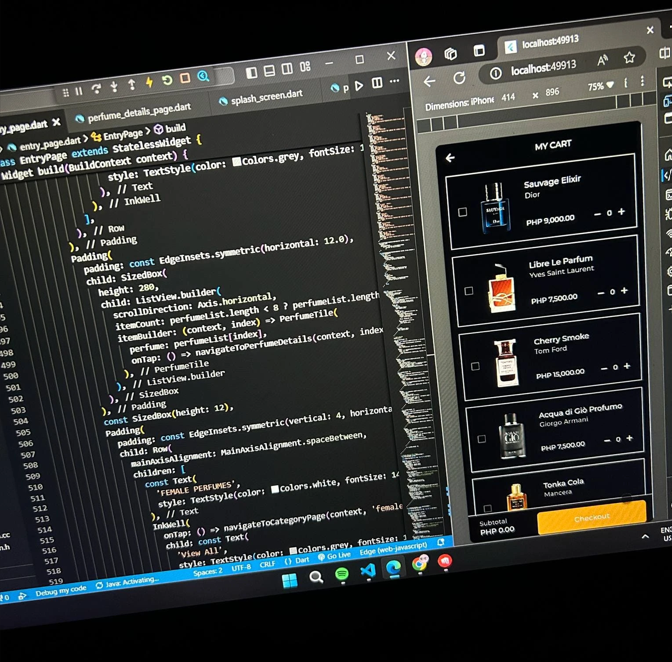The height and width of the screenshot is (662, 672).
Task: Open Edge Workspaces icon
Action: (450, 54)
